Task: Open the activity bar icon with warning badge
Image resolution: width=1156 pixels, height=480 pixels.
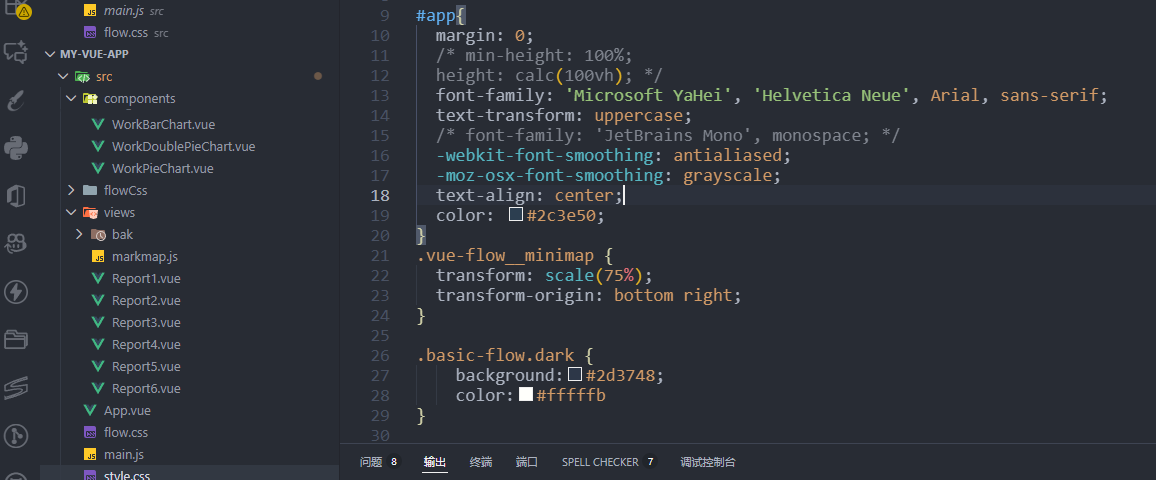Action: (18, 9)
